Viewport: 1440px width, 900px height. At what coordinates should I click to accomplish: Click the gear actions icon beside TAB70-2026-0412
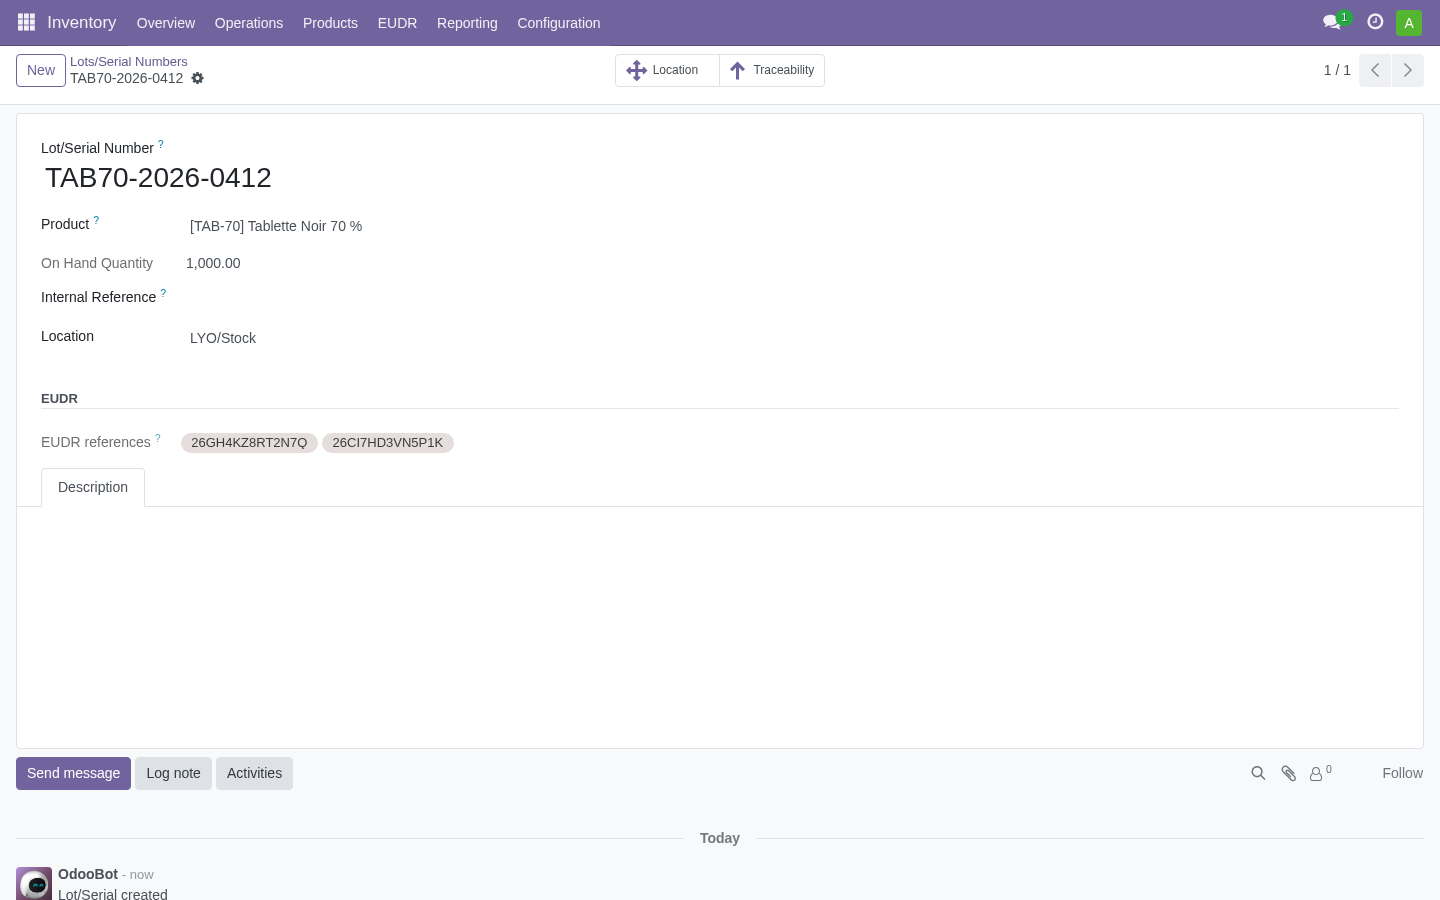click(198, 78)
